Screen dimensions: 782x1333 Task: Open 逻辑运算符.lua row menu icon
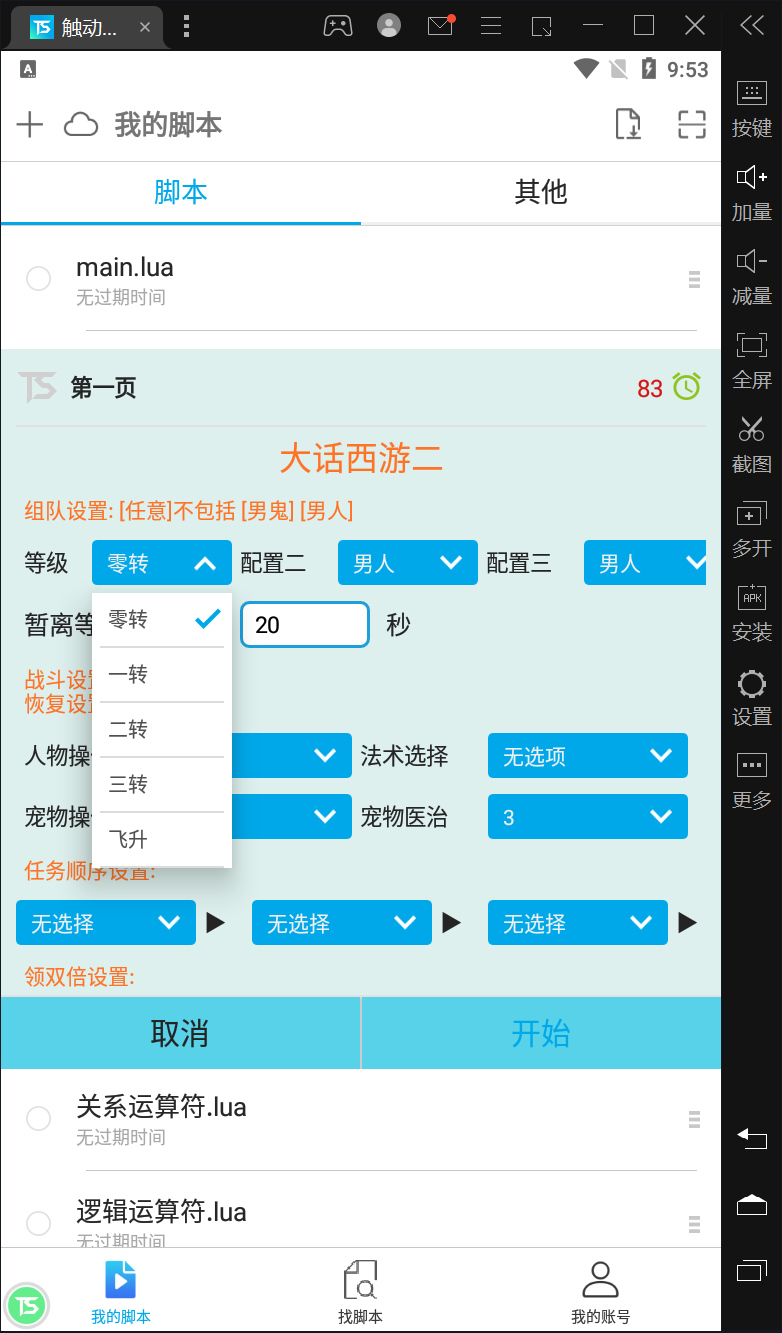pos(694,1224)
